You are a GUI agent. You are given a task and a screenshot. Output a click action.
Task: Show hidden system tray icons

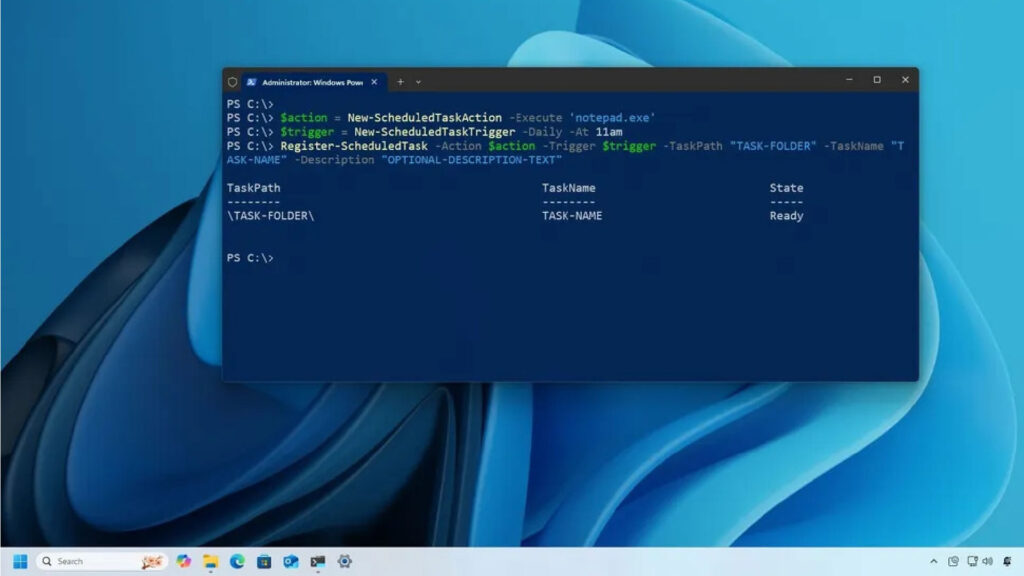click(934, 561)
